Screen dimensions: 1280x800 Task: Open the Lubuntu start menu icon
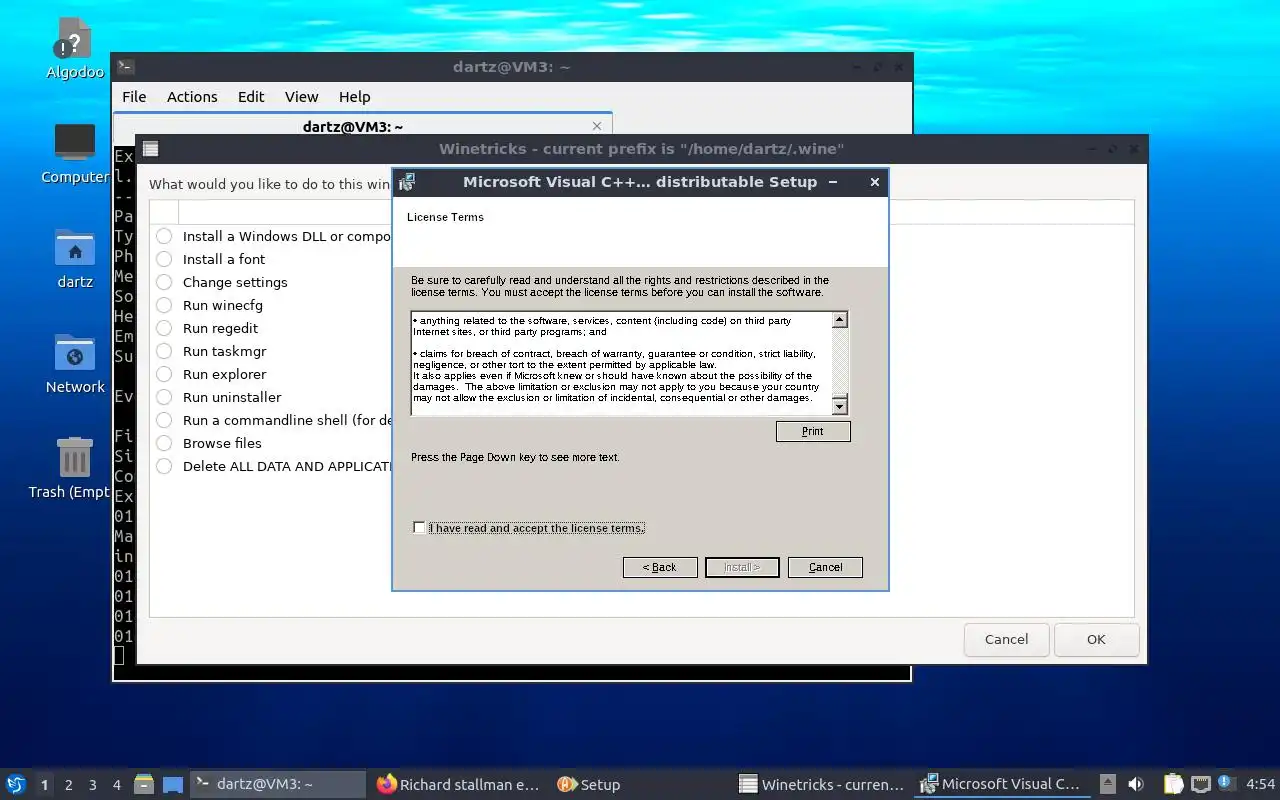[16, 784]
